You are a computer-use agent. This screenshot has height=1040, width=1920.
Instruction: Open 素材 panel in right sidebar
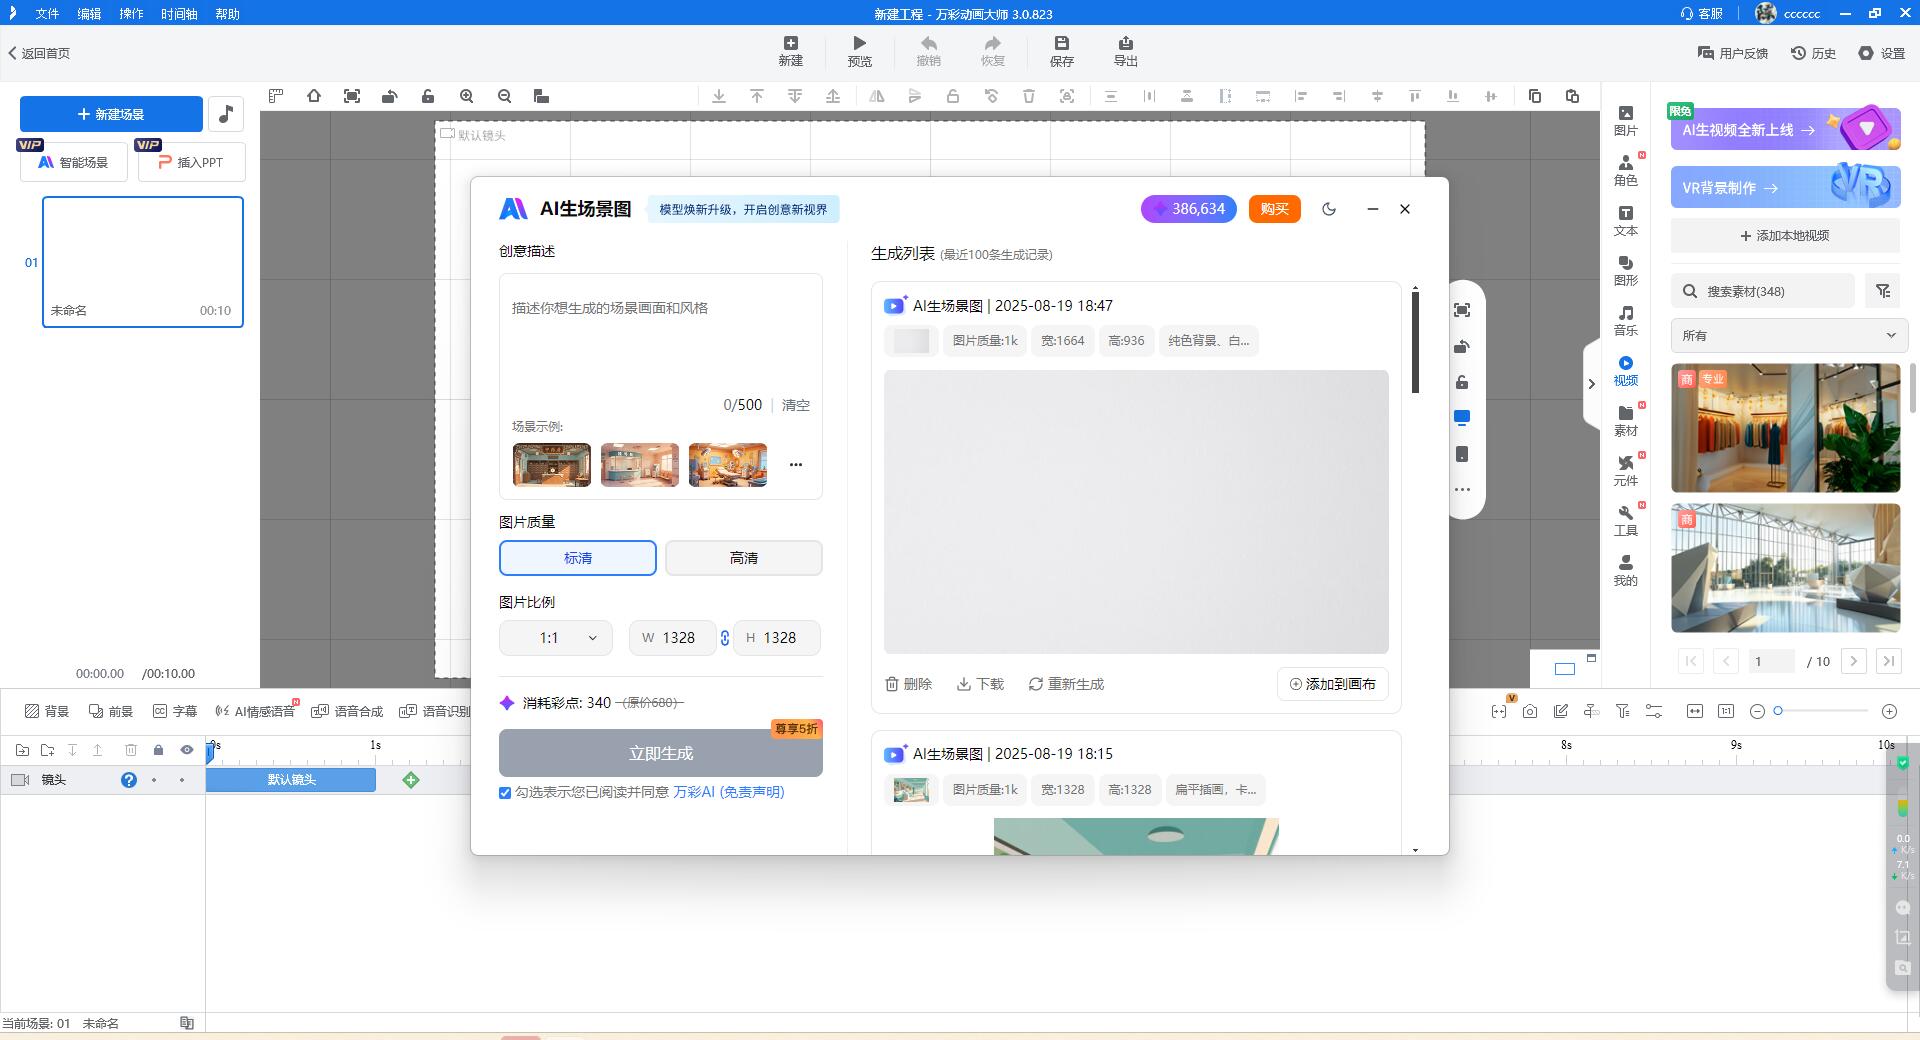1625,421
